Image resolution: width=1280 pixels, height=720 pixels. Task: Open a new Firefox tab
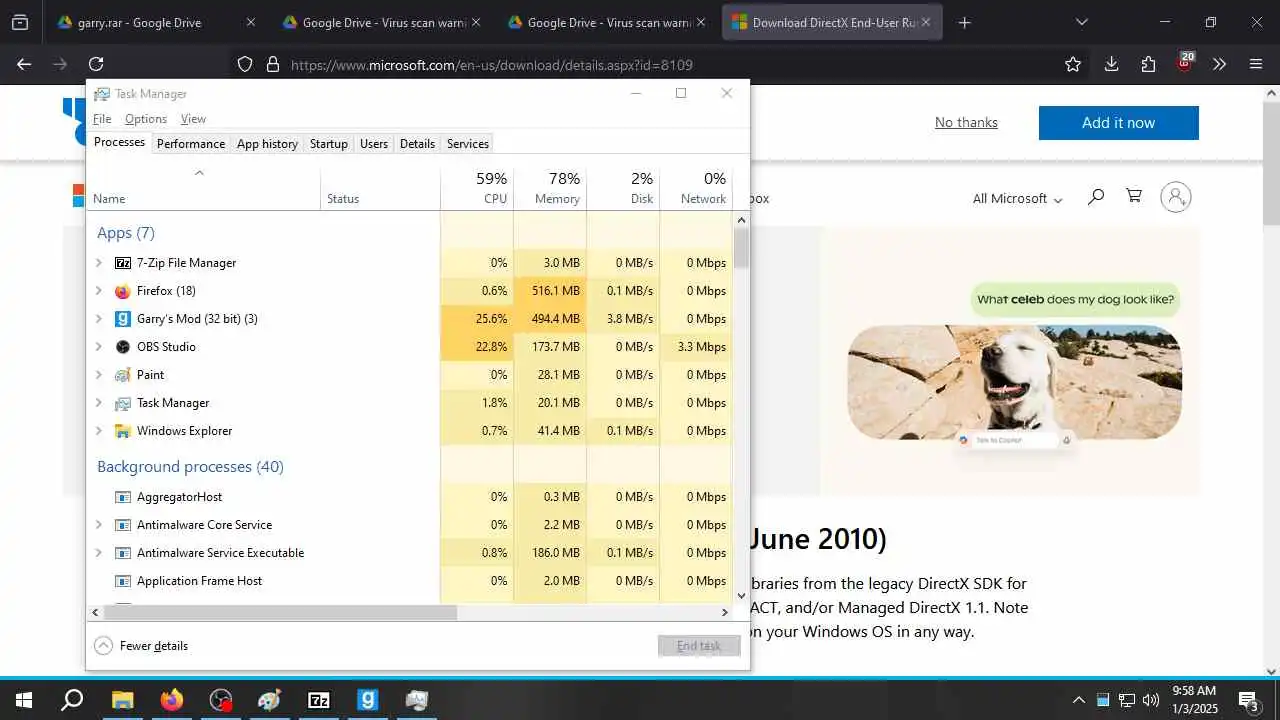pos(964,22)
